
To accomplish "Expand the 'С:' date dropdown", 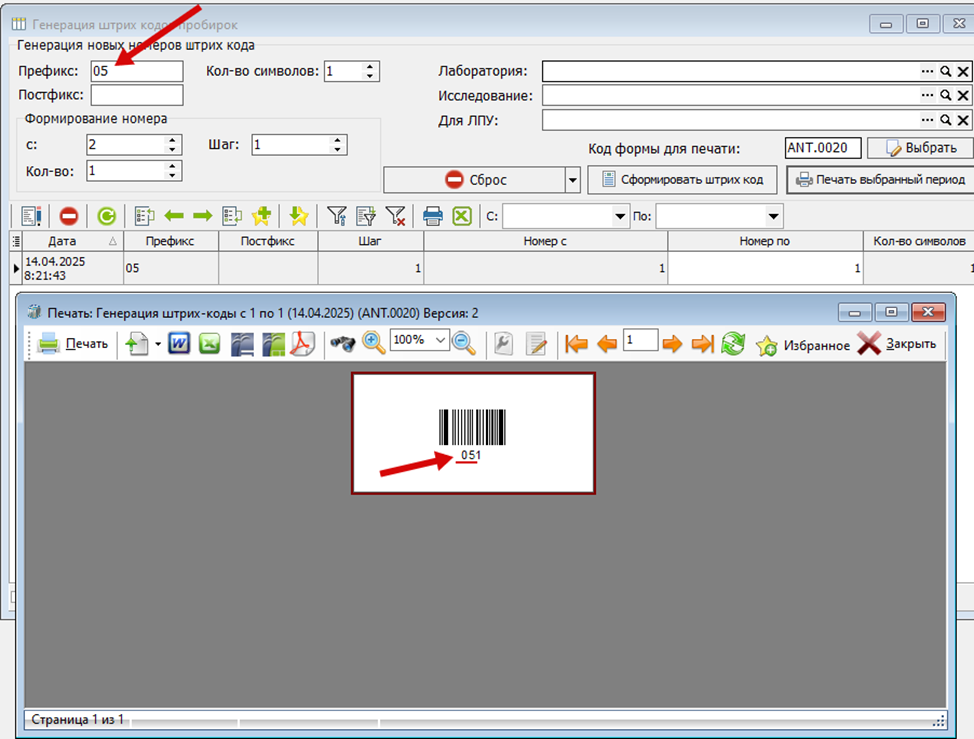I will point(618,216).
